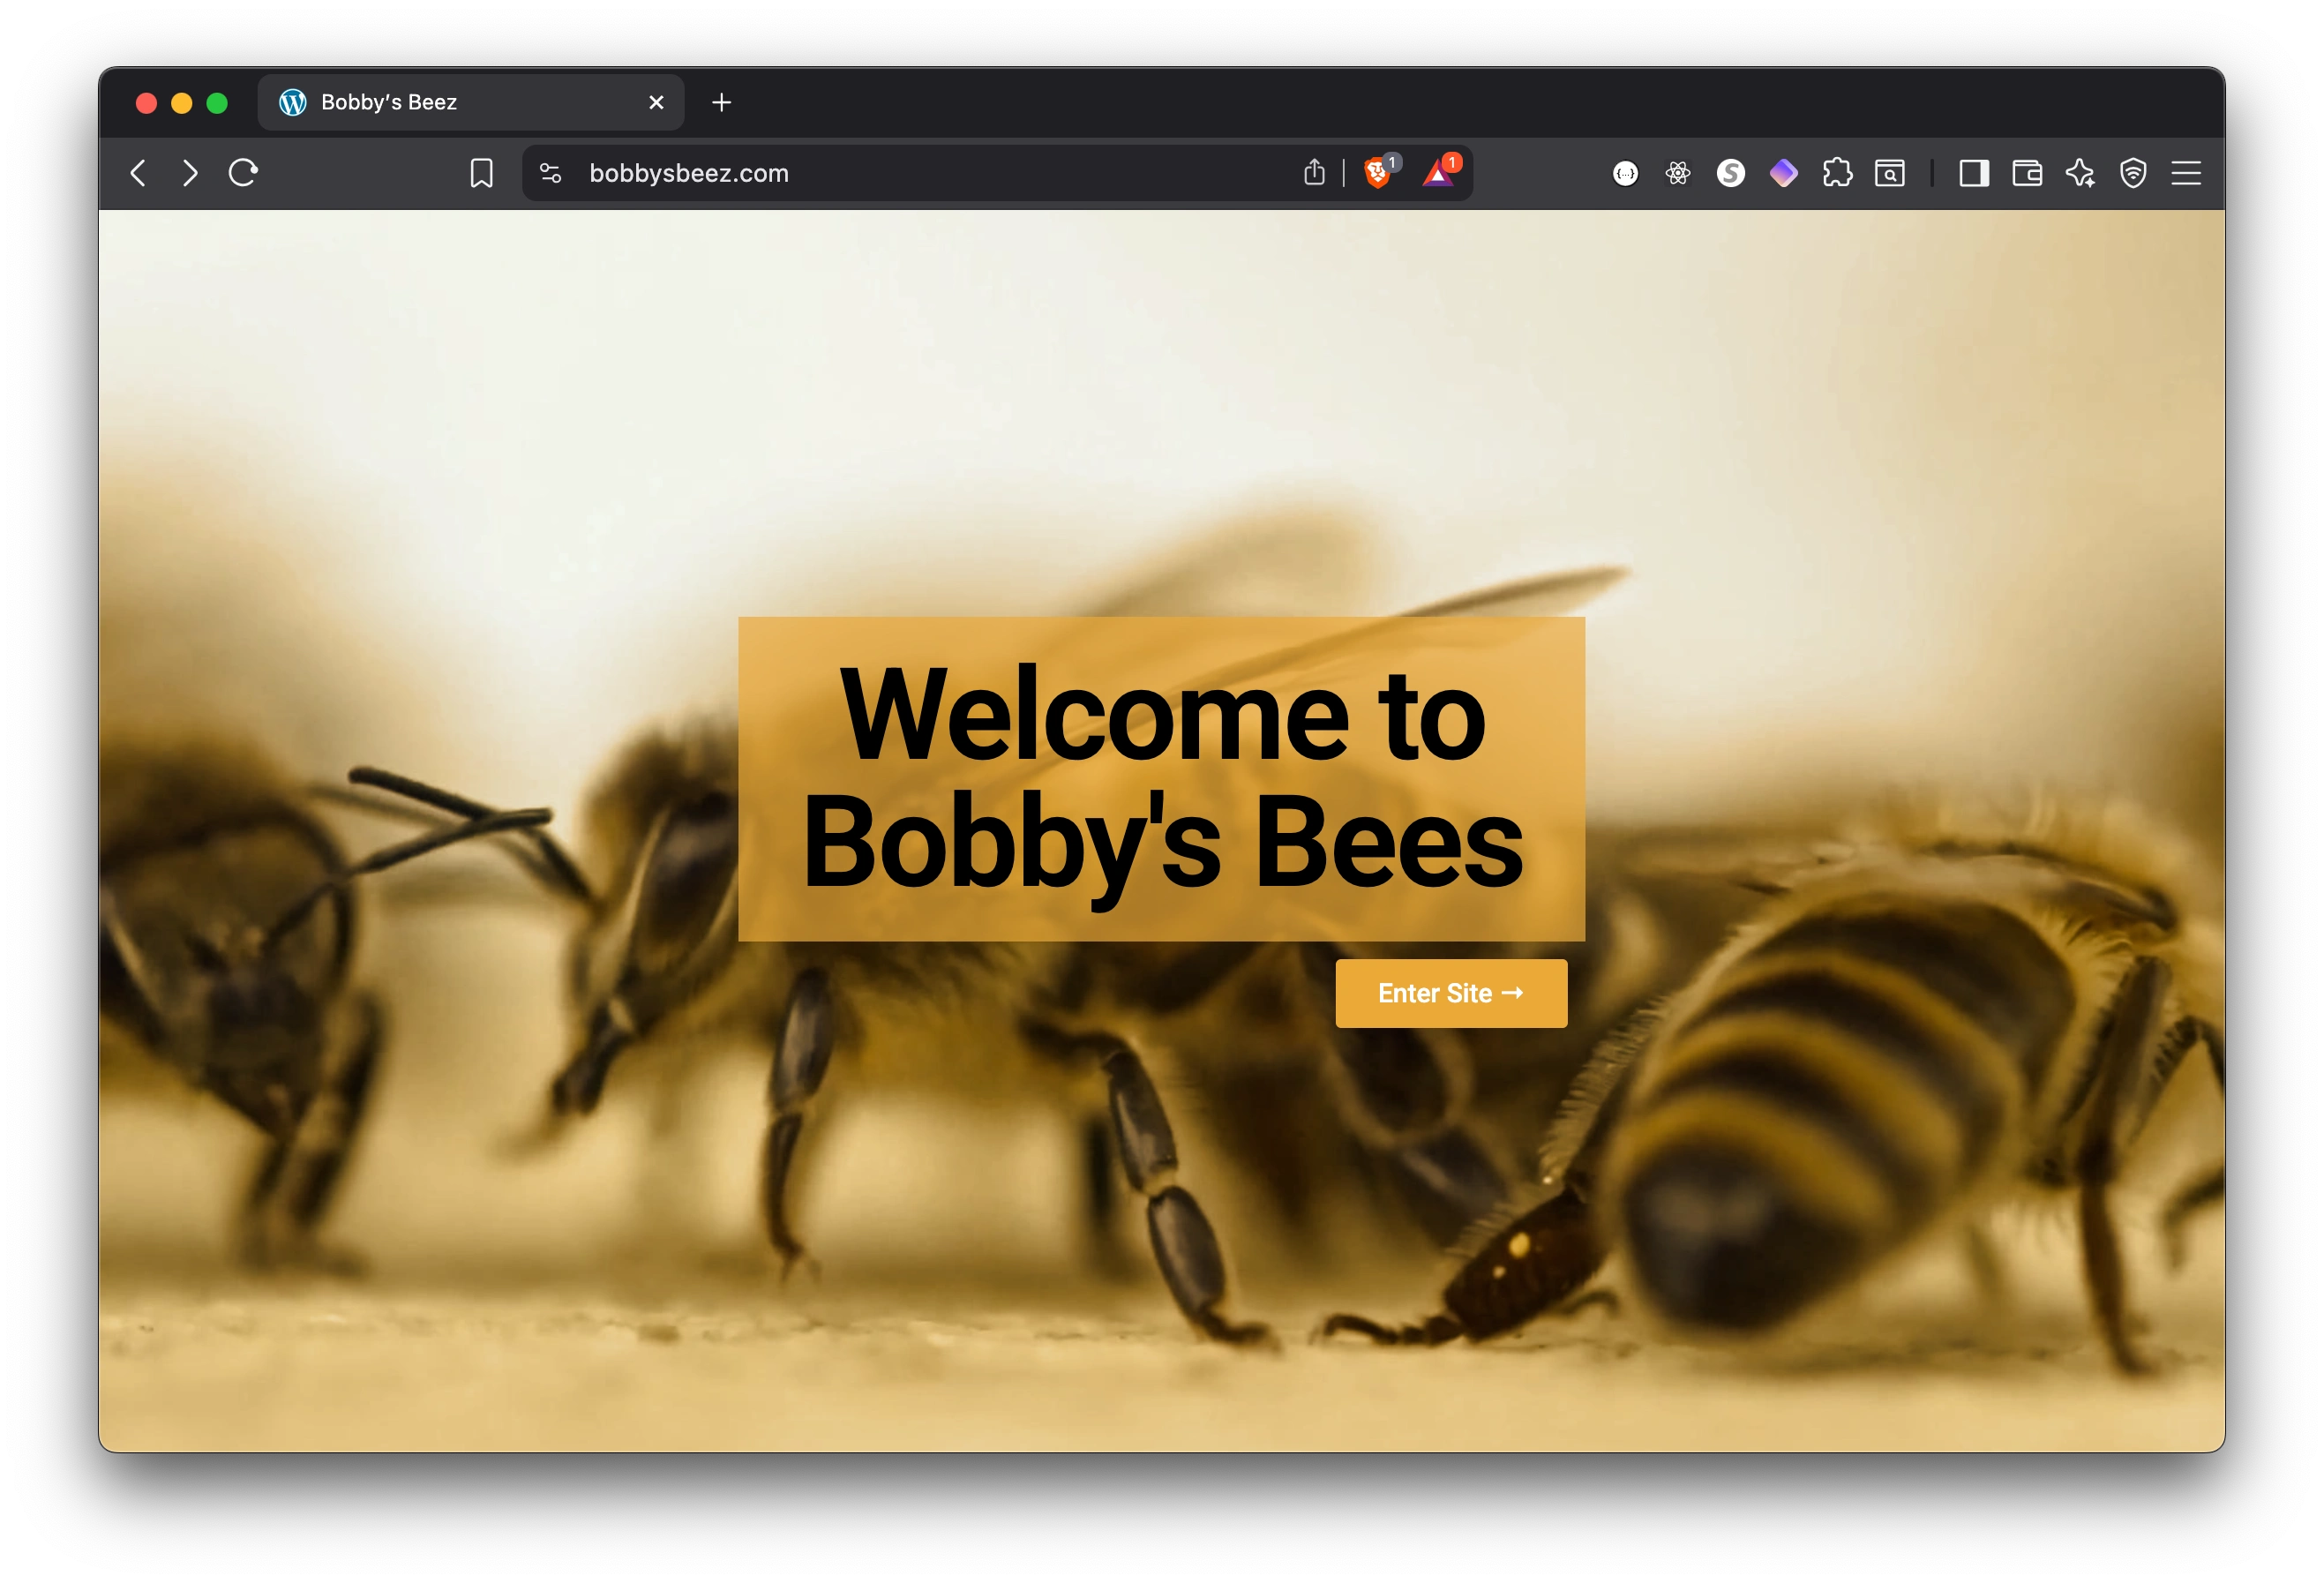
Task: Go back to previous page
Action: tap(139, 174)
